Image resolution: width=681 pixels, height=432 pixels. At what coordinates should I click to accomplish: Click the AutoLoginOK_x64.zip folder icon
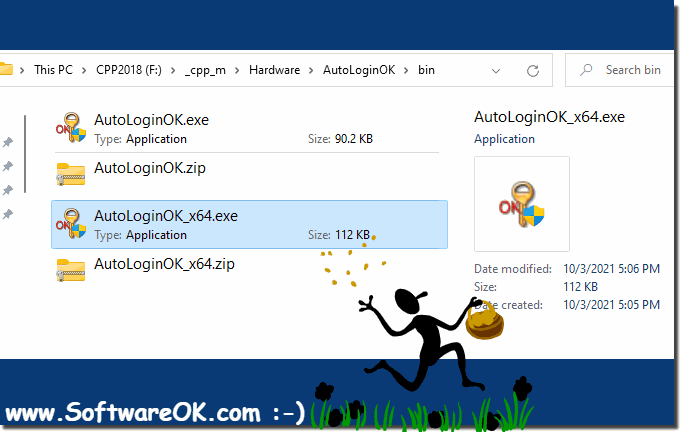click(x=70, y=270)
